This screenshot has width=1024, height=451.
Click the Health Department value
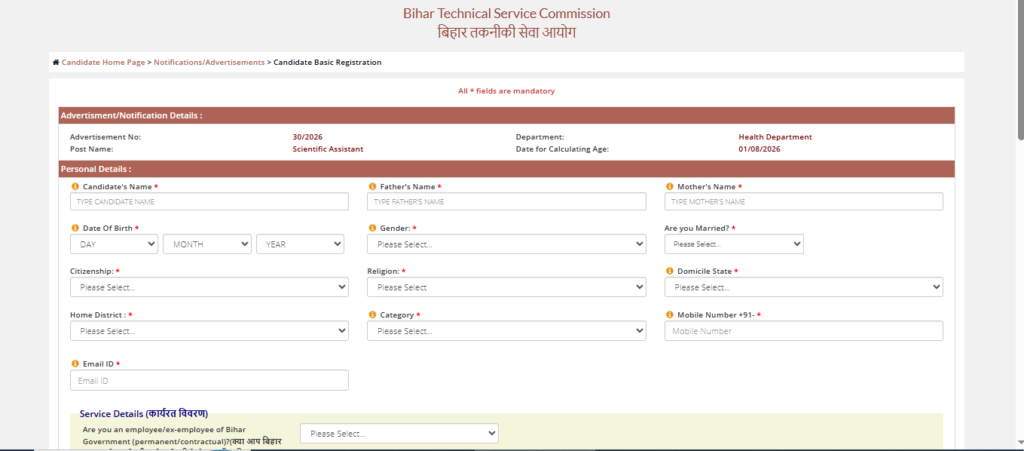coord(775,137)
